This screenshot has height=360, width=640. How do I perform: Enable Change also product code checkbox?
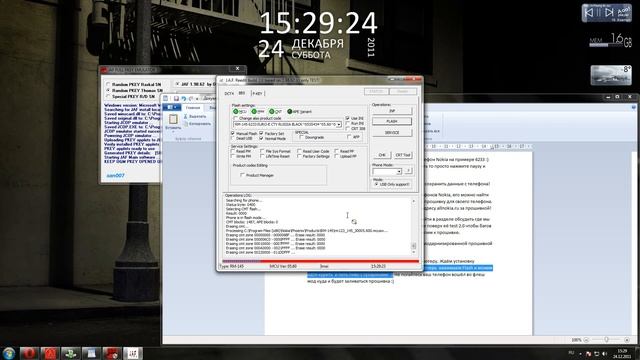[236, 118]
